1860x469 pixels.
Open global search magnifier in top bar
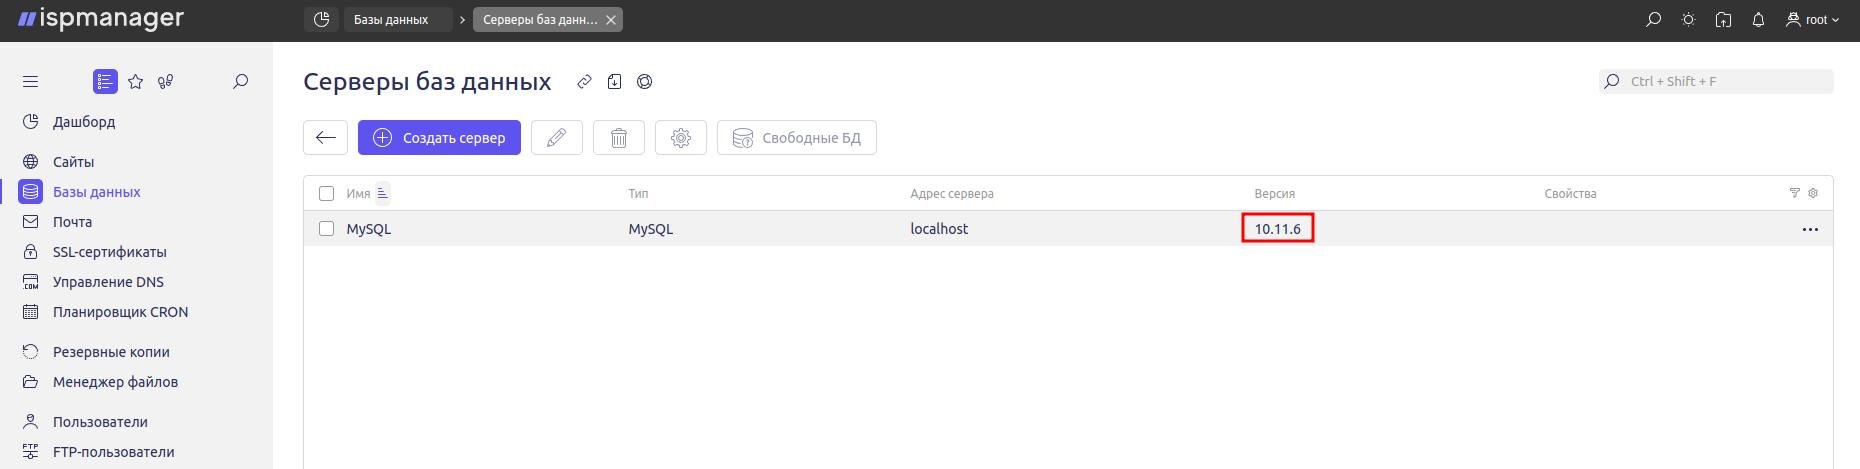(1653, 20)
